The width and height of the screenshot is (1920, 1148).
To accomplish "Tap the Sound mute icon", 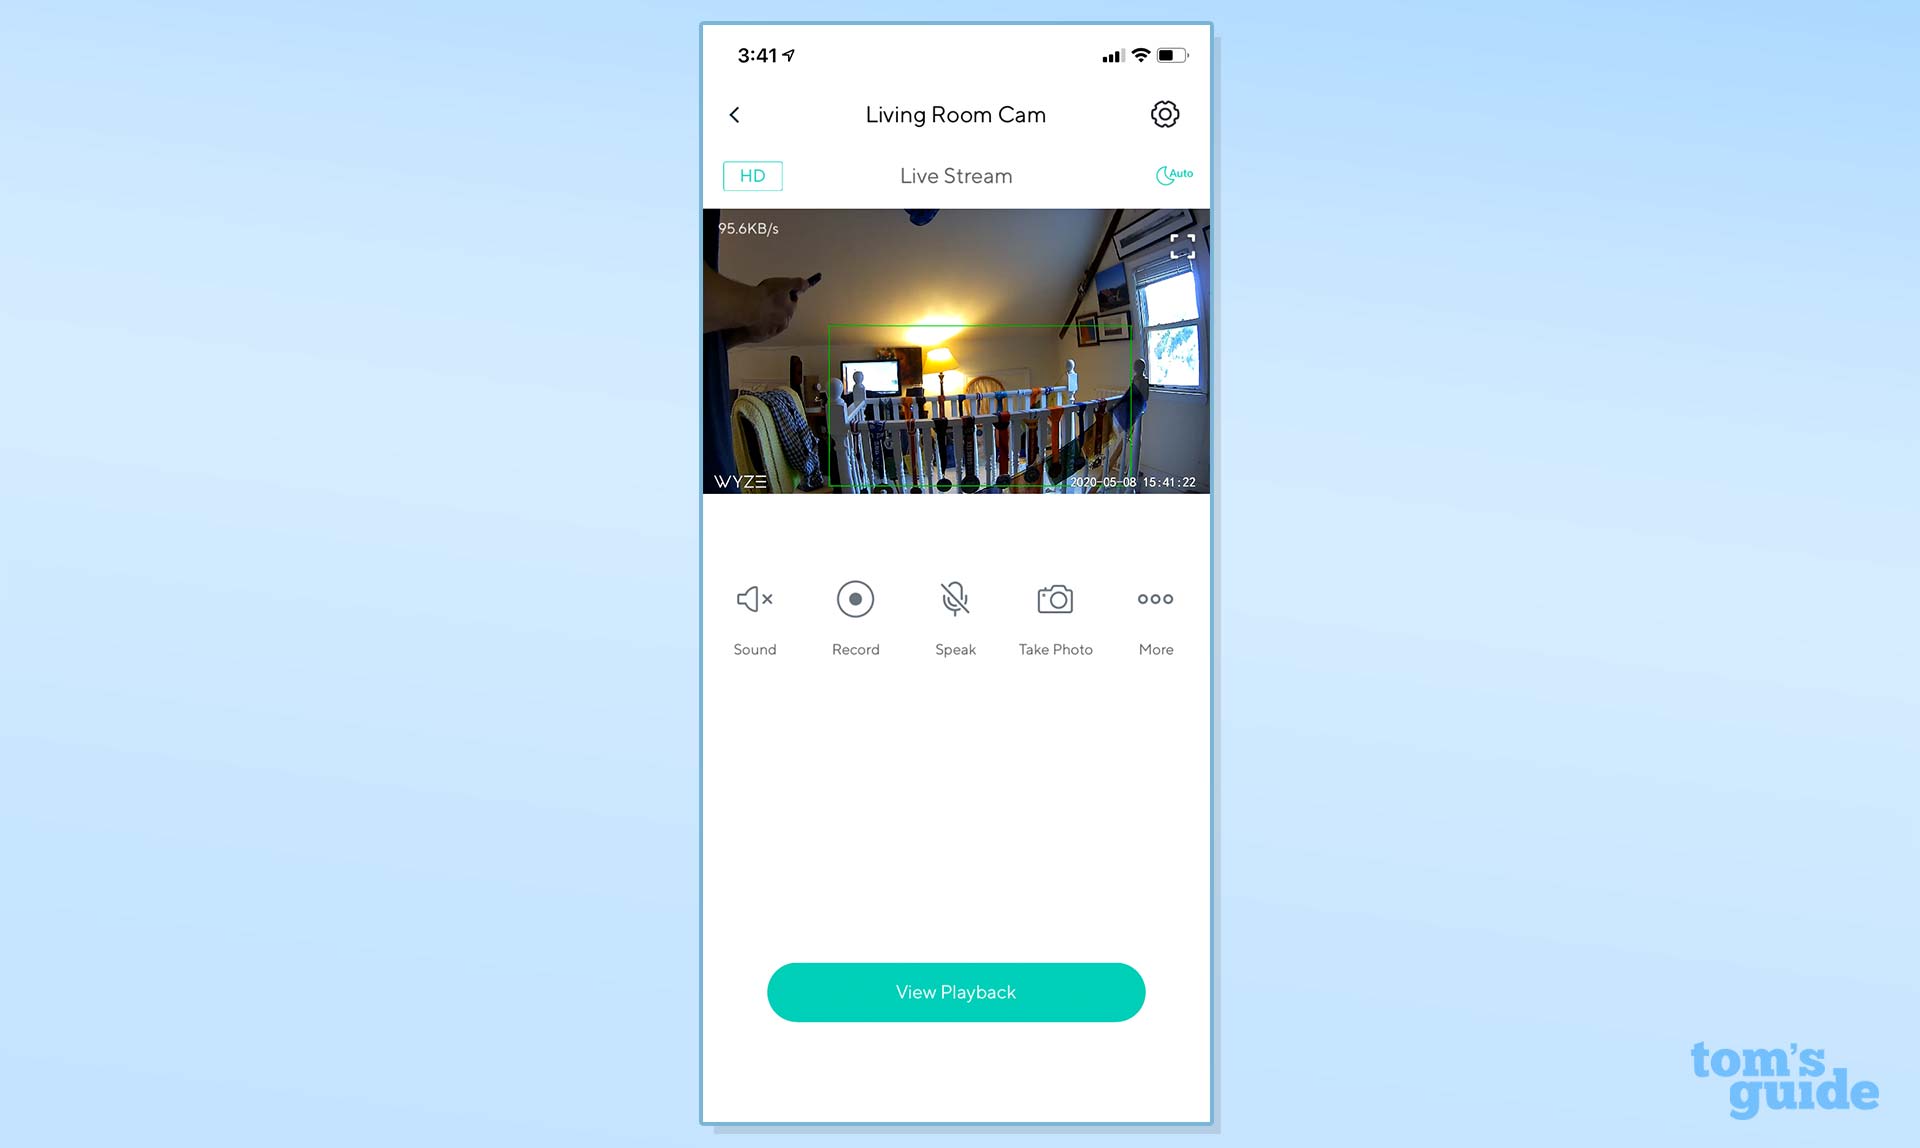I will point(754,597).
